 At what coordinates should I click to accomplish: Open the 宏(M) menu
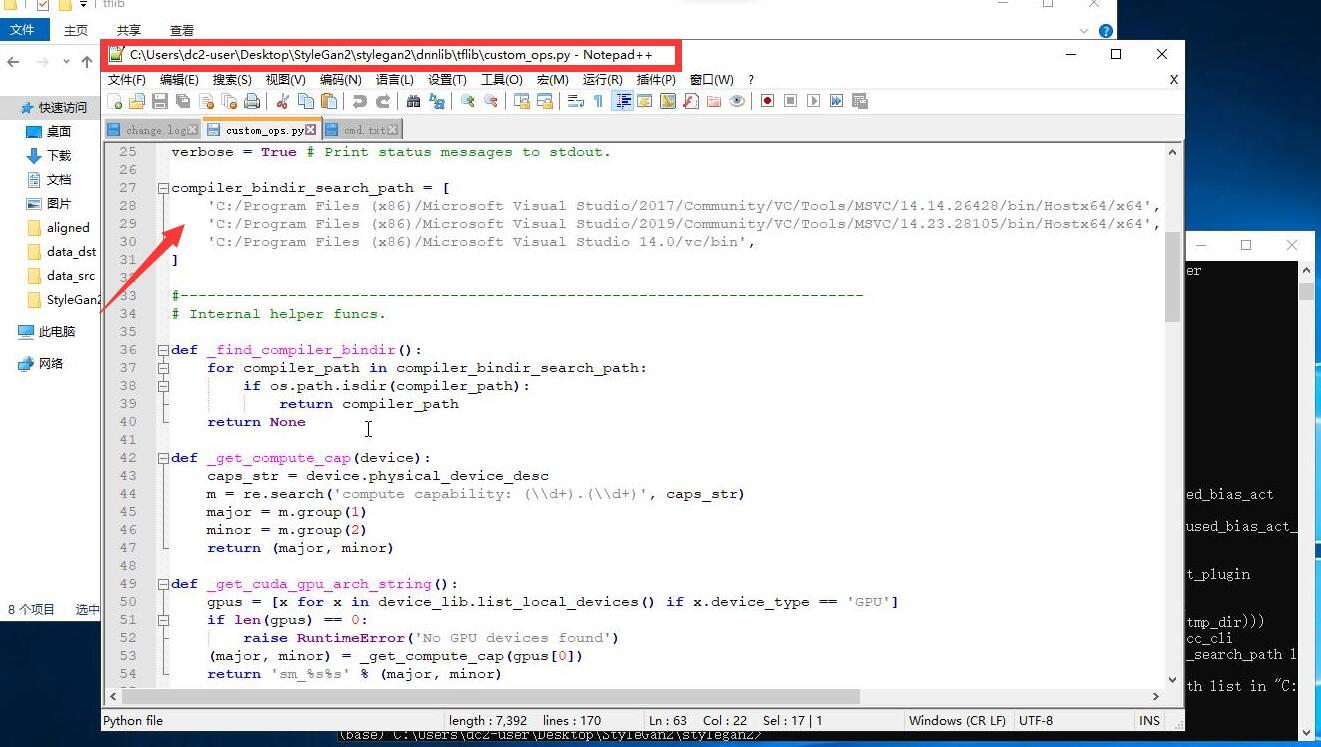tap(552, 79)
